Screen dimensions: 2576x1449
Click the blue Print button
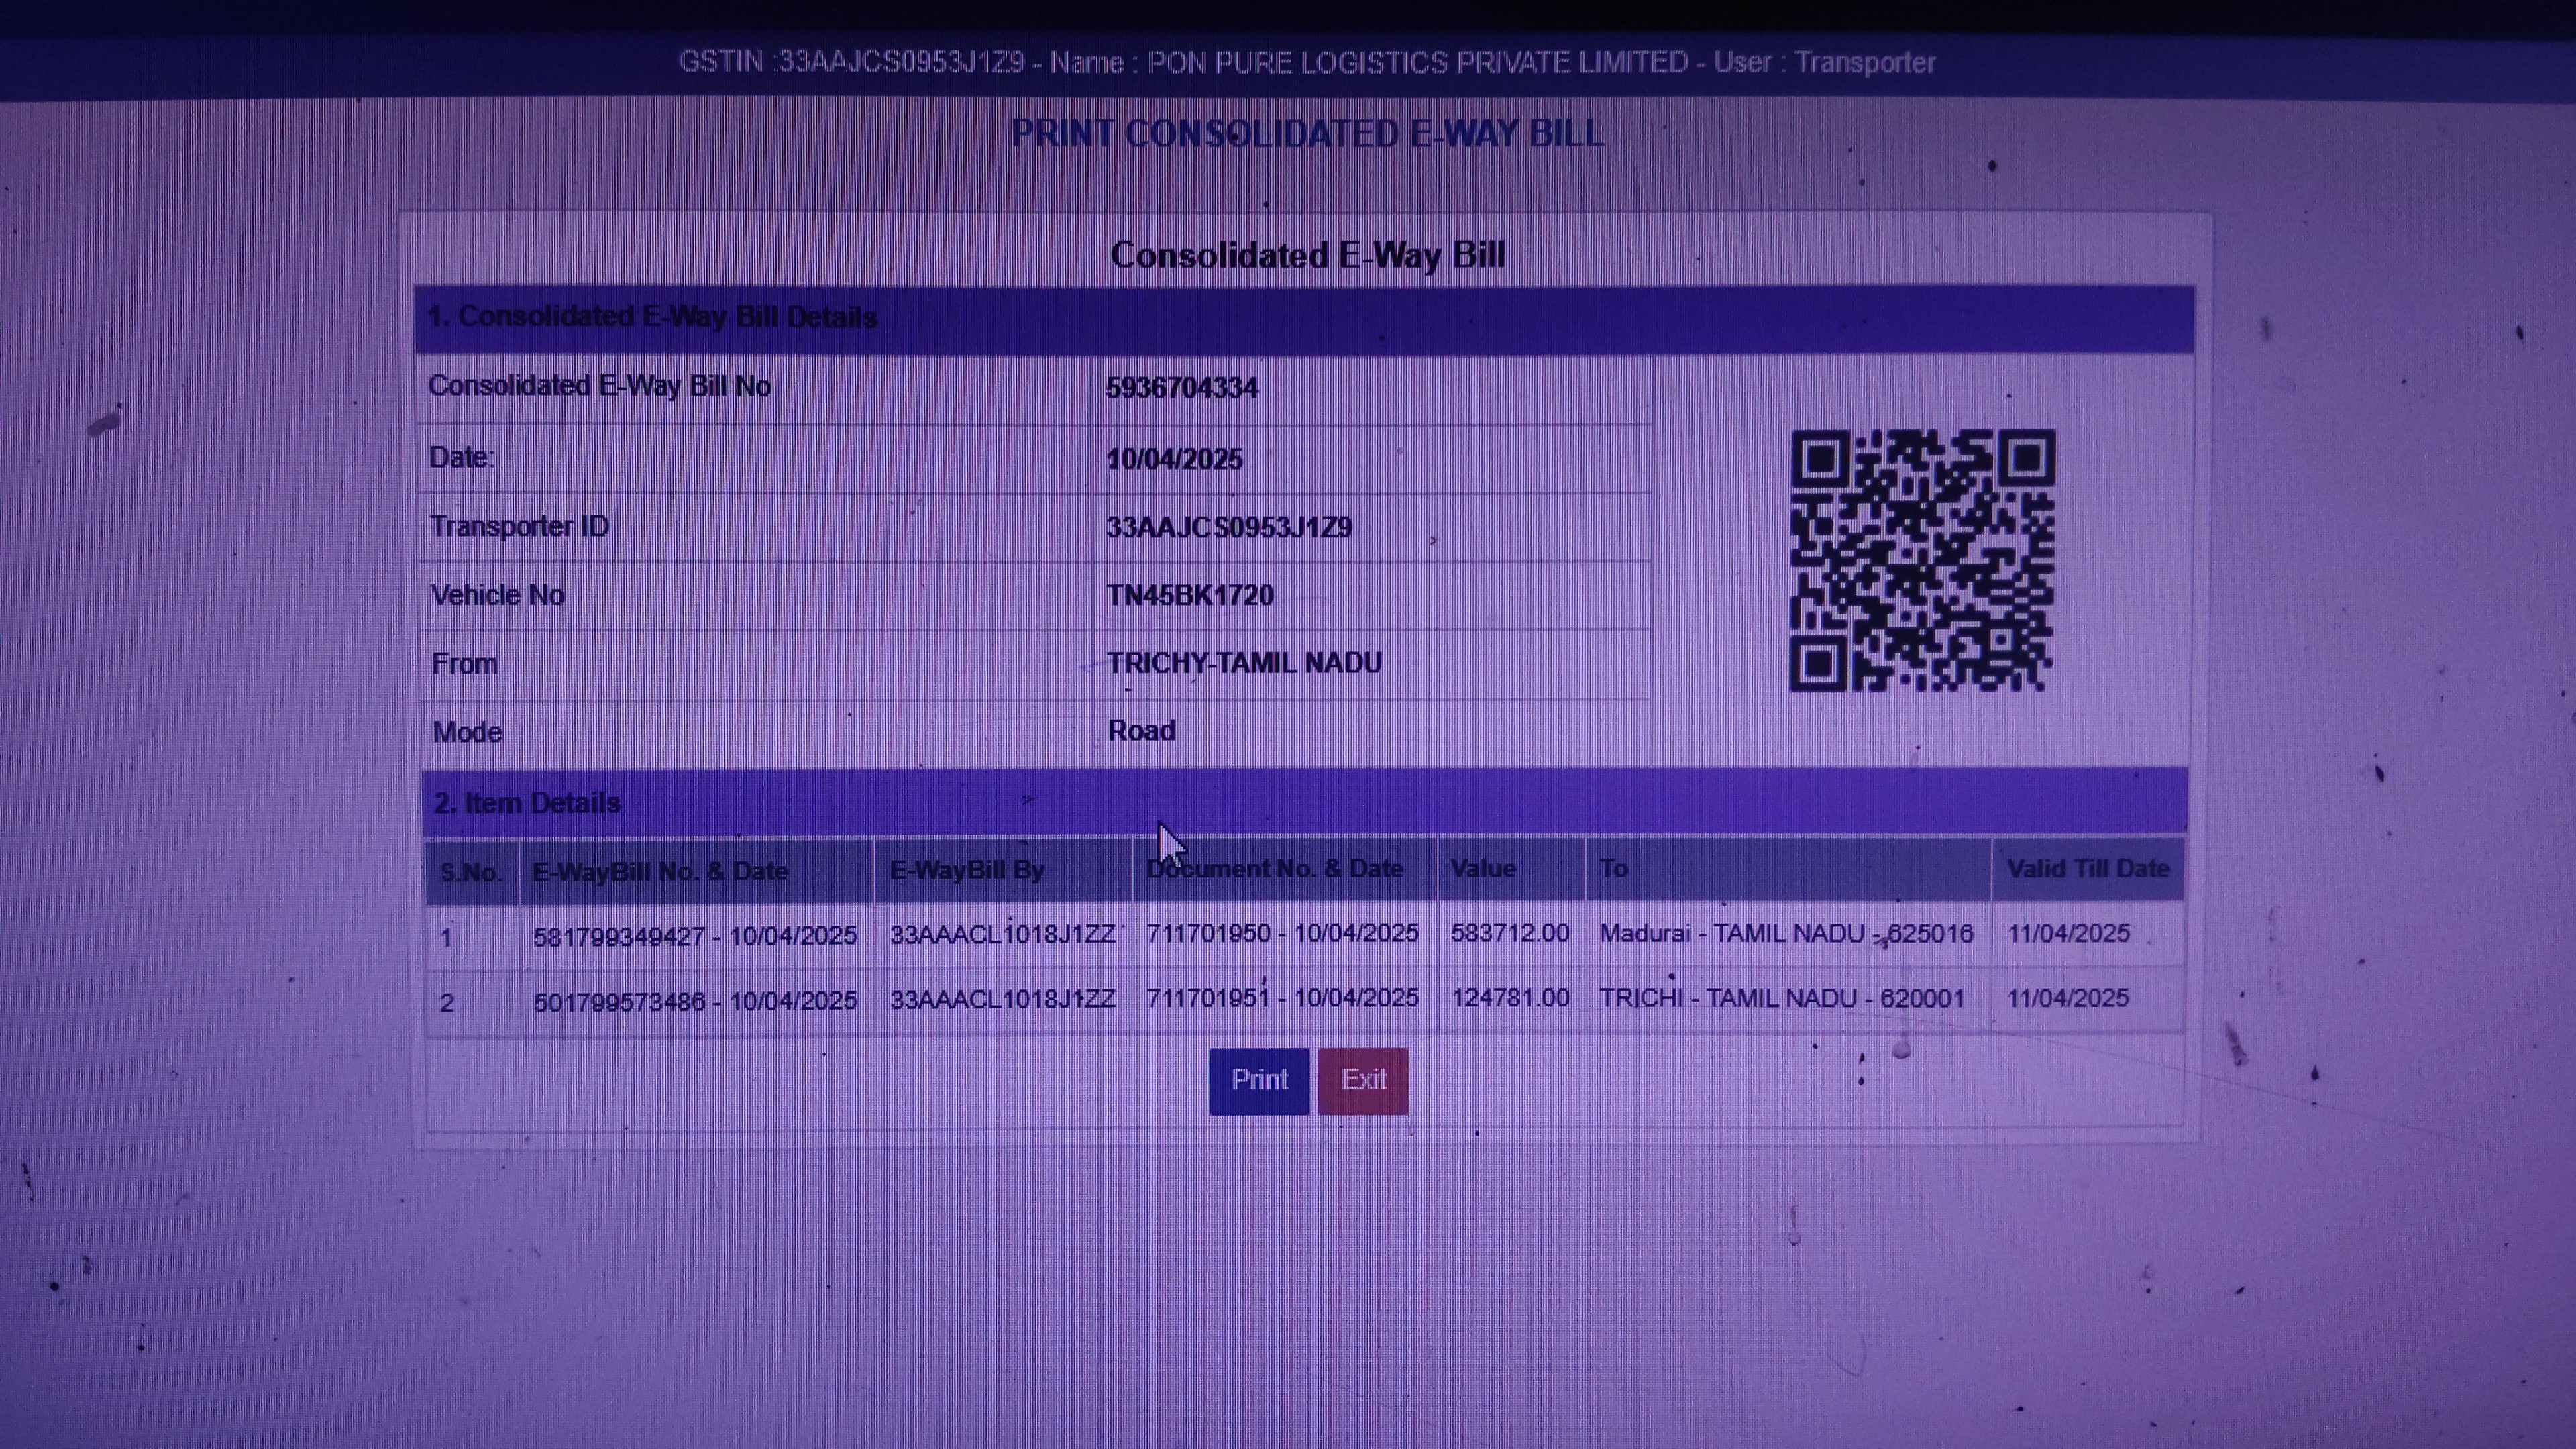click(x=1258, y=1080)
